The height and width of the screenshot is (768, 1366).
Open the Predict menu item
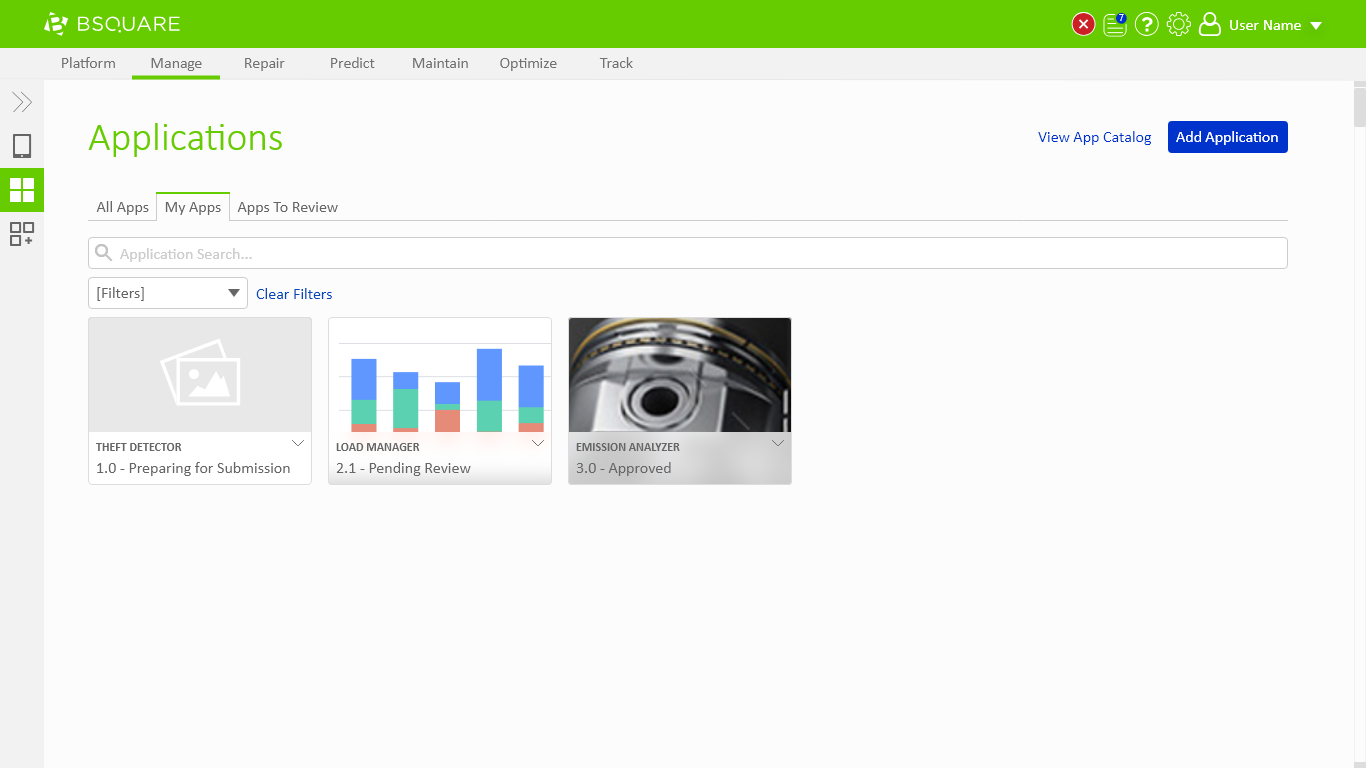352,63
